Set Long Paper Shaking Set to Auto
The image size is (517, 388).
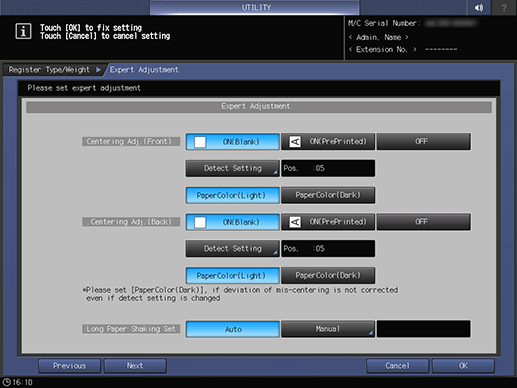233,329
